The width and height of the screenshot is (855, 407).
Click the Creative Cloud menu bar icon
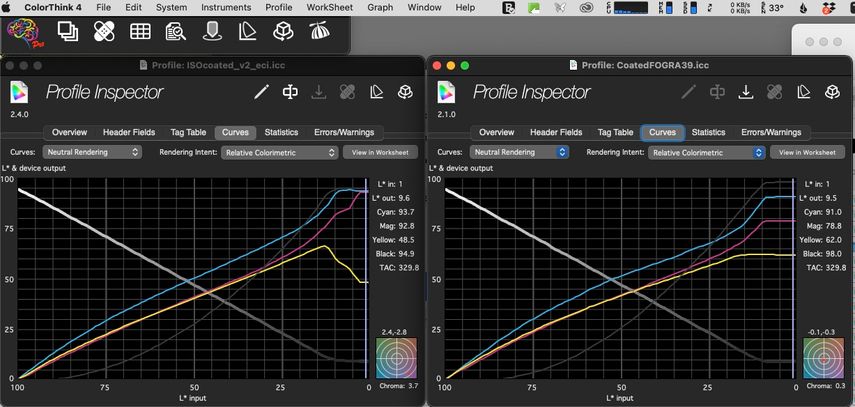587,8
